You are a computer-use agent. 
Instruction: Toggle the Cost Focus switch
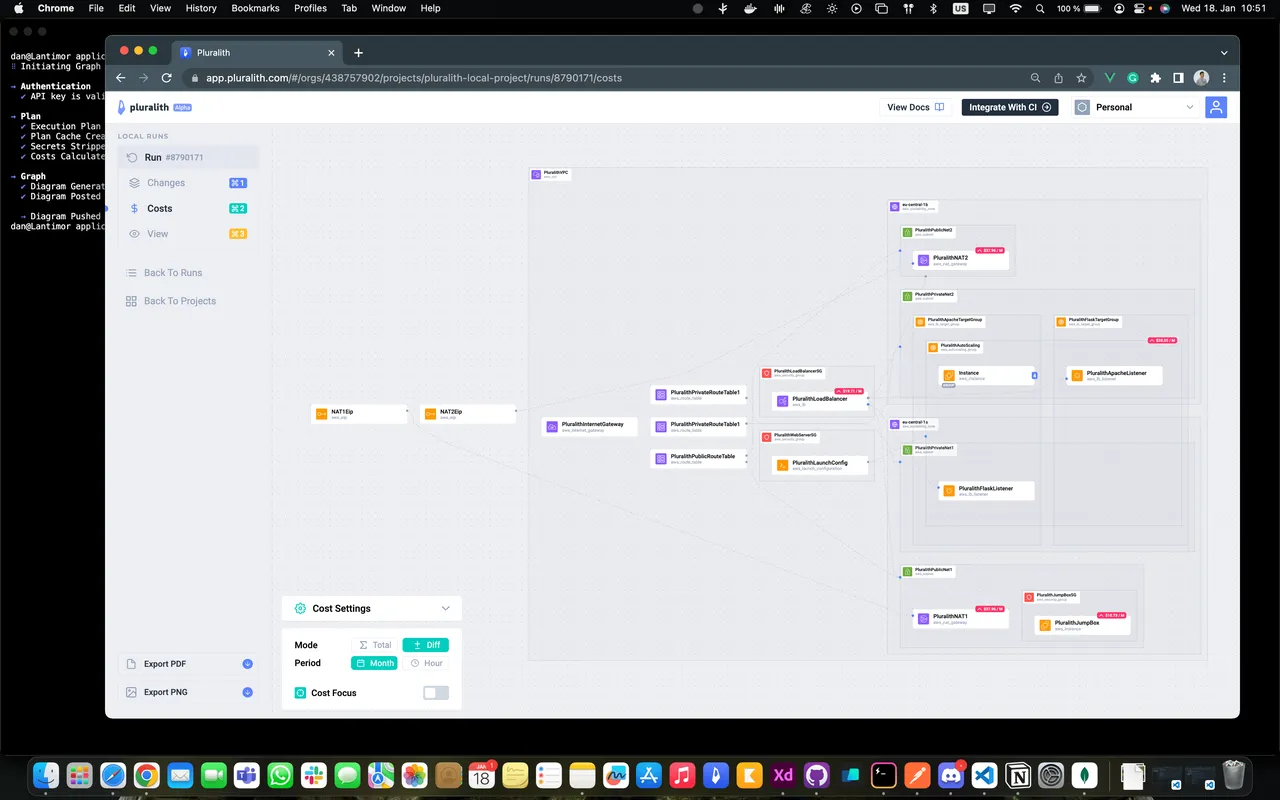point(436,693)
